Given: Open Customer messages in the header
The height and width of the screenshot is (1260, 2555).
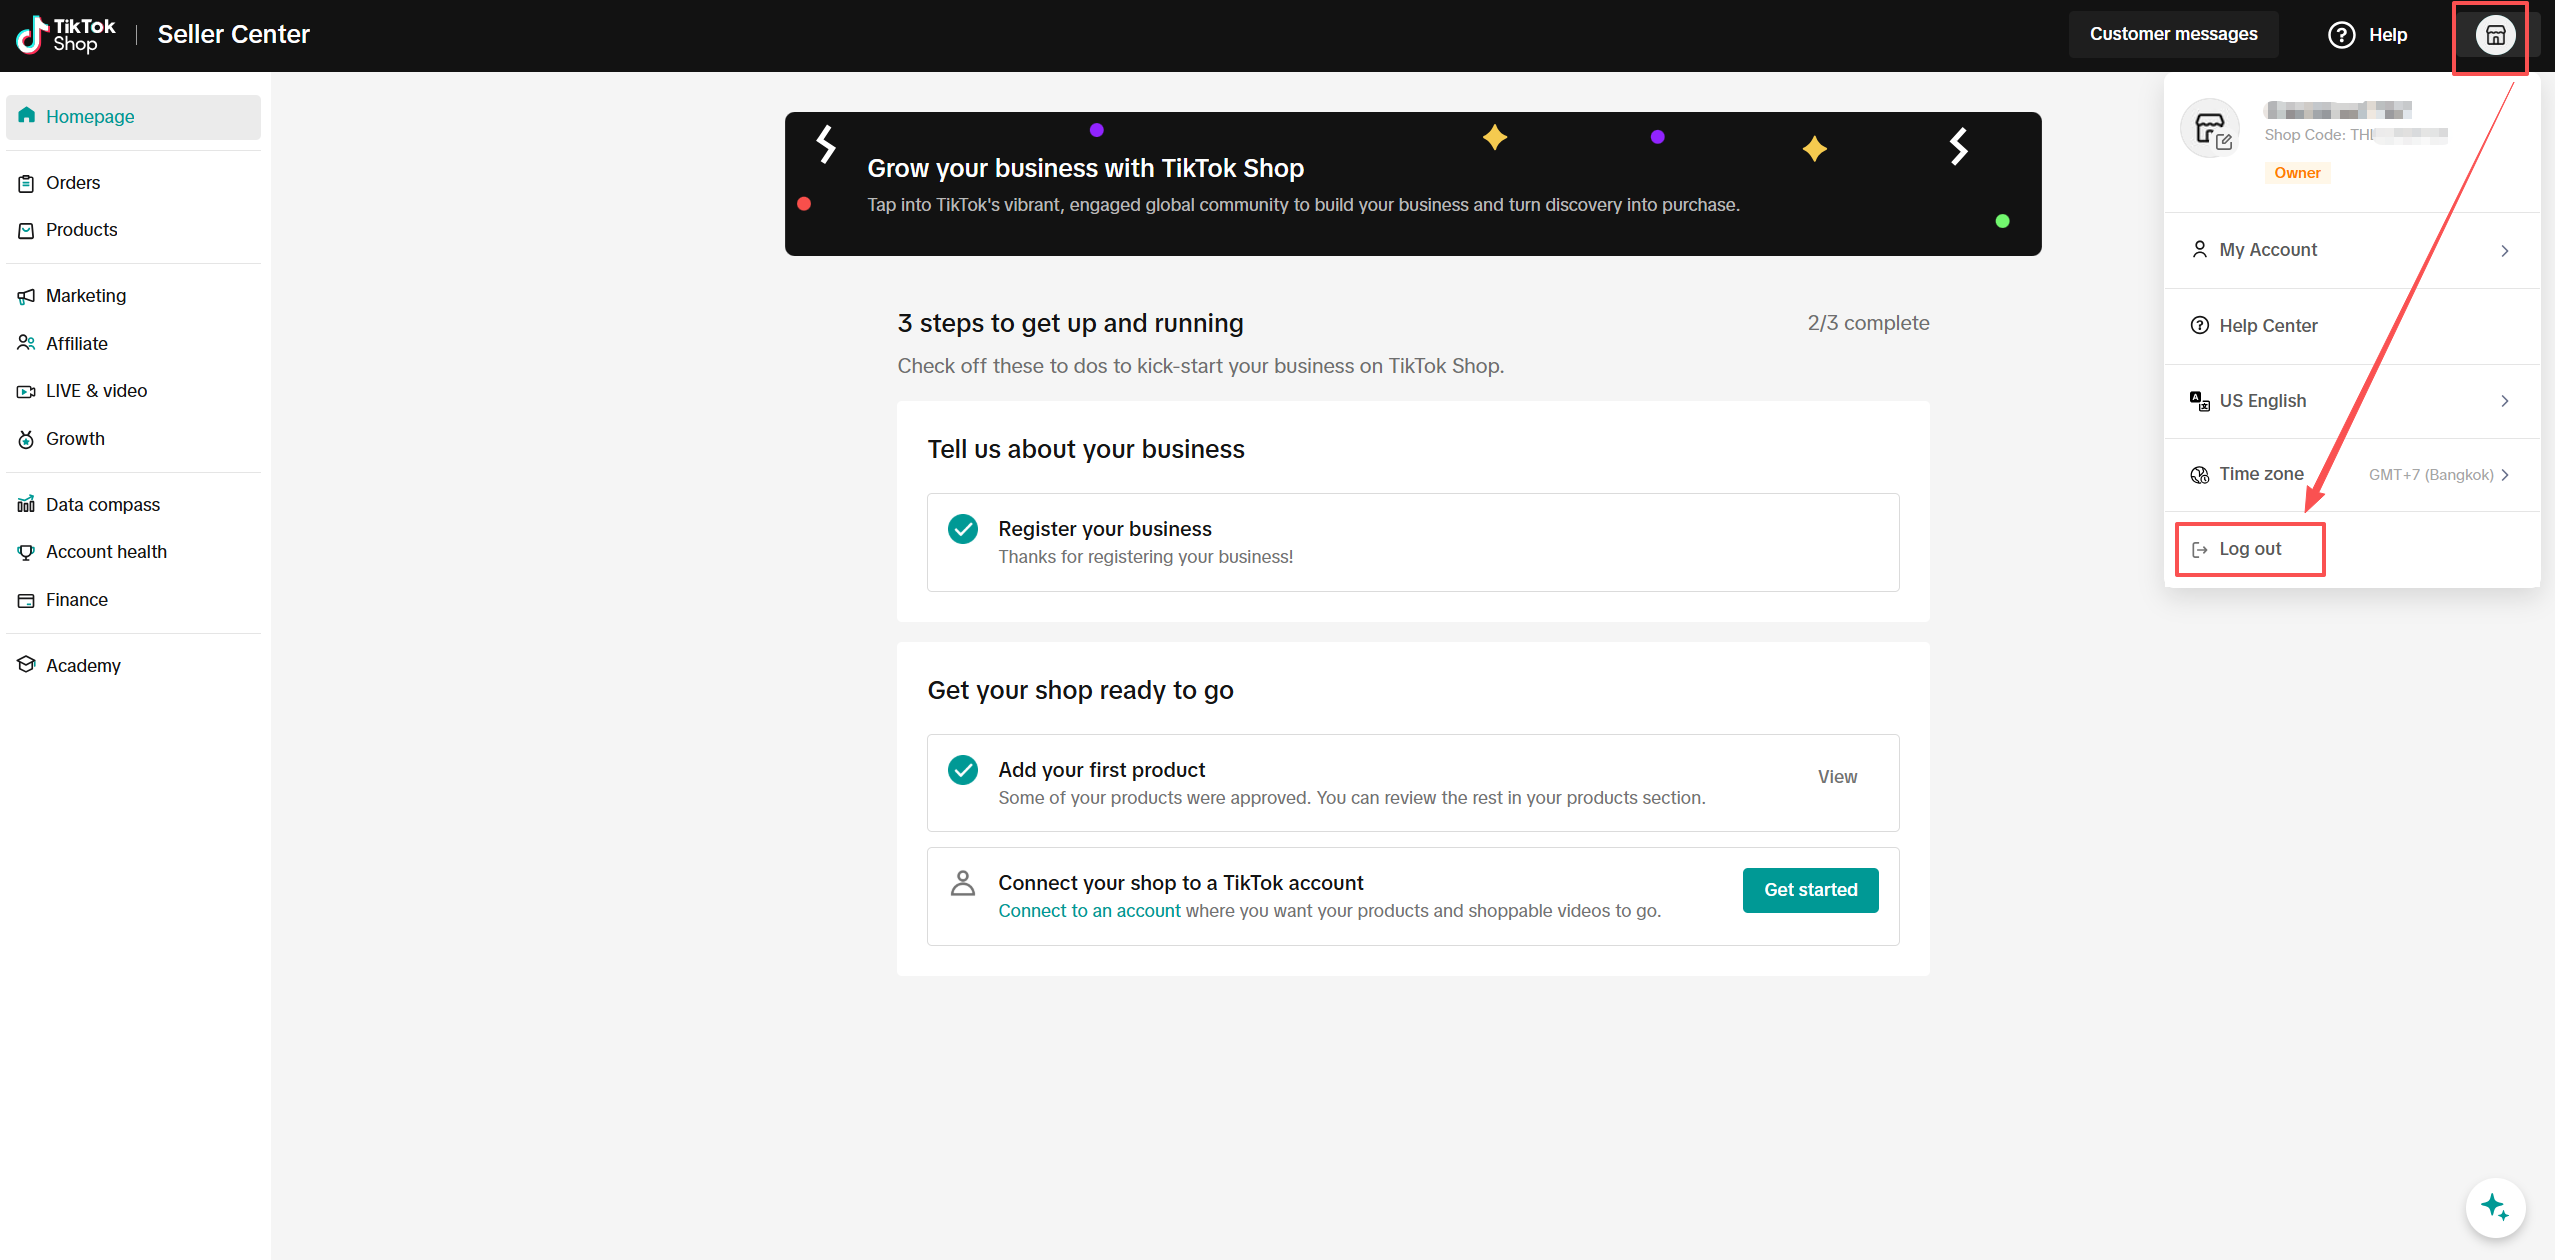Looking at the screenshot, I should [2172, 35].
